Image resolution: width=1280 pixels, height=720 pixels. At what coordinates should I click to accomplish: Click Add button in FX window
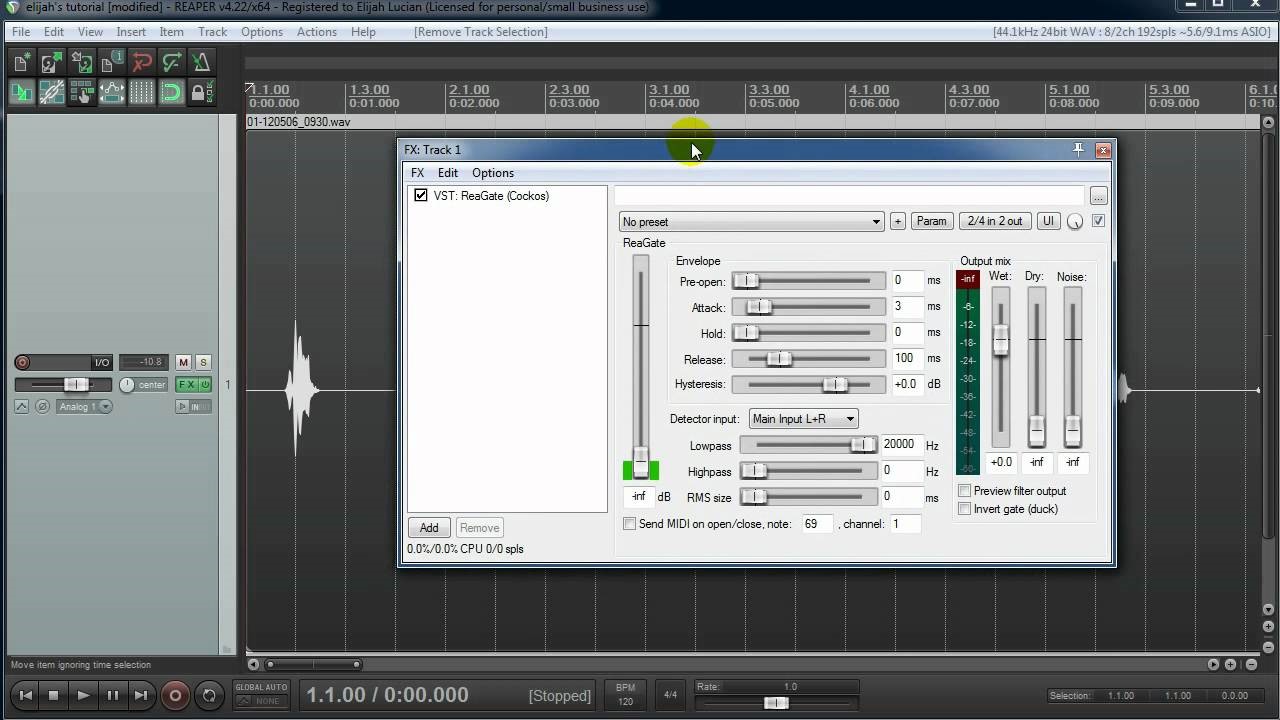[x=429, y=528]
